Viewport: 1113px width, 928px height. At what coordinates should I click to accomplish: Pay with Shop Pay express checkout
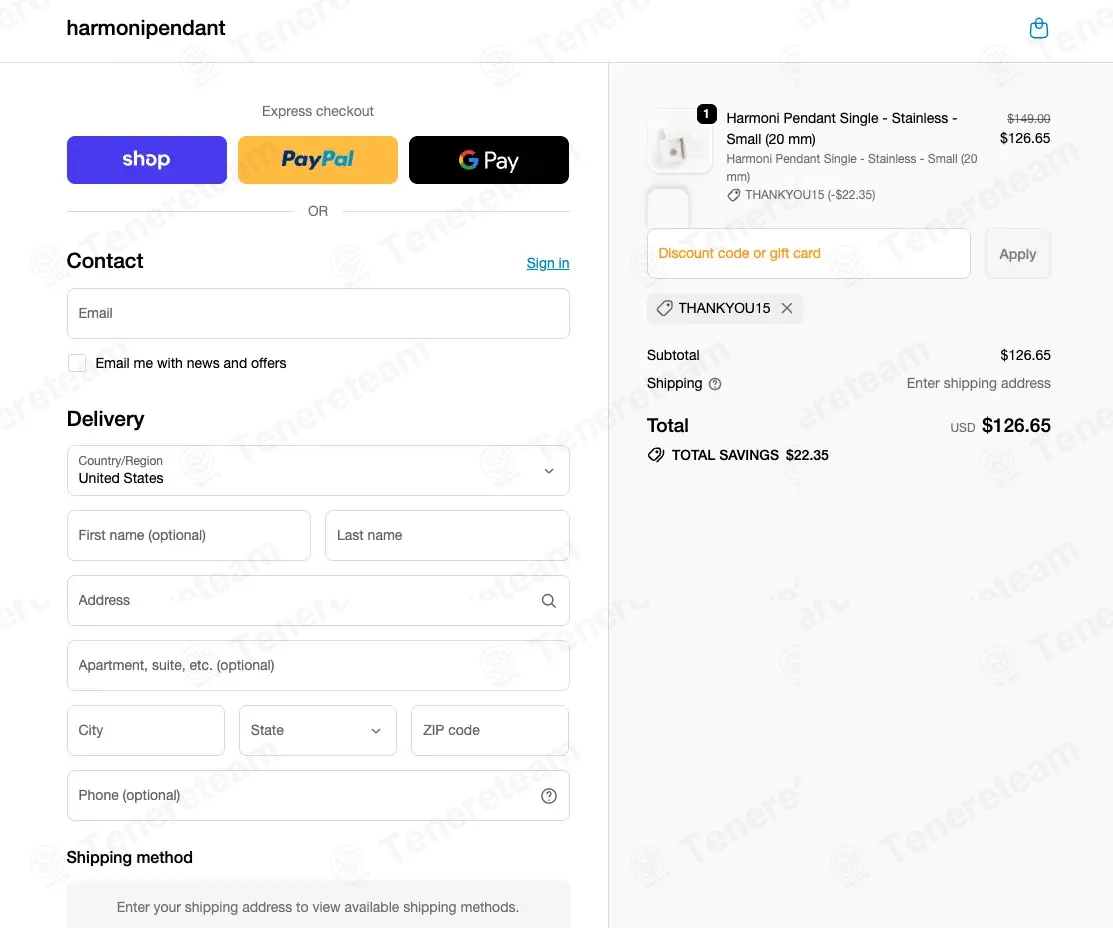pos(147,160)
